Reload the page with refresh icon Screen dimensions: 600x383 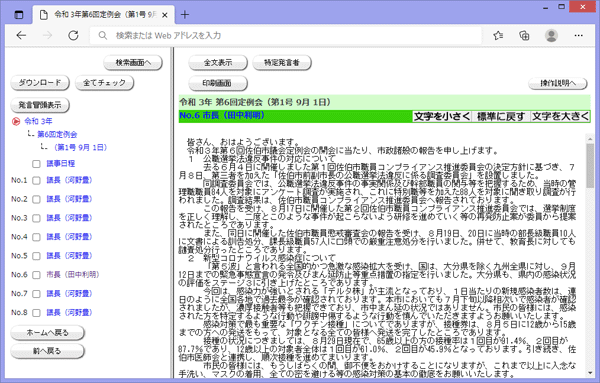[x=73, y=36]
